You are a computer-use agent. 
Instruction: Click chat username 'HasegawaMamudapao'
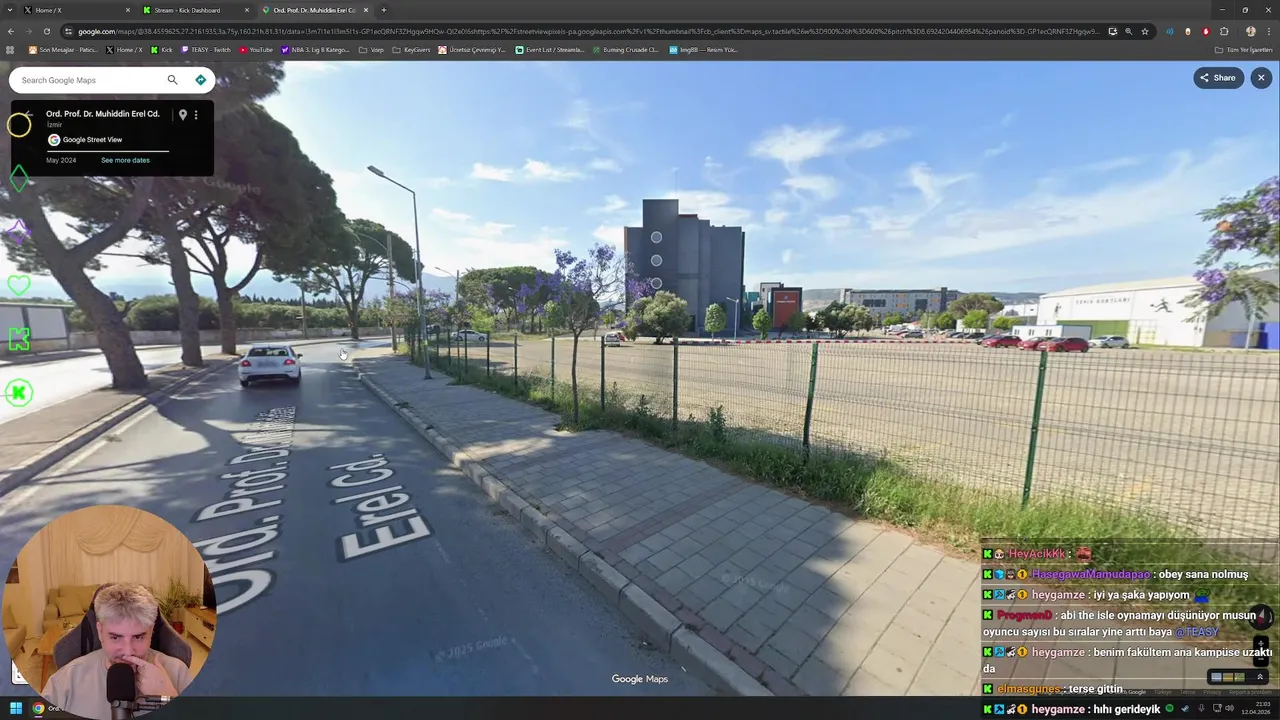[1091, 575]
